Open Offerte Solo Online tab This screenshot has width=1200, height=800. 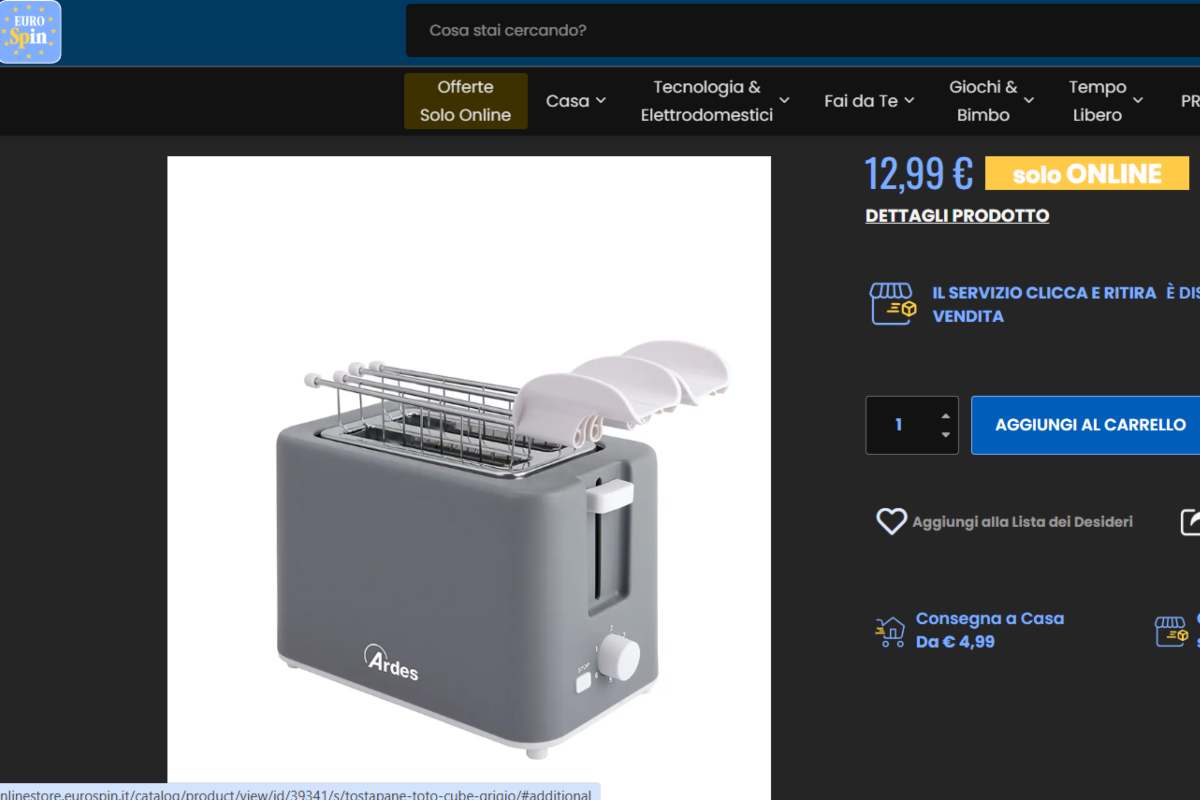pyautogui.click(x=465, y=101)
